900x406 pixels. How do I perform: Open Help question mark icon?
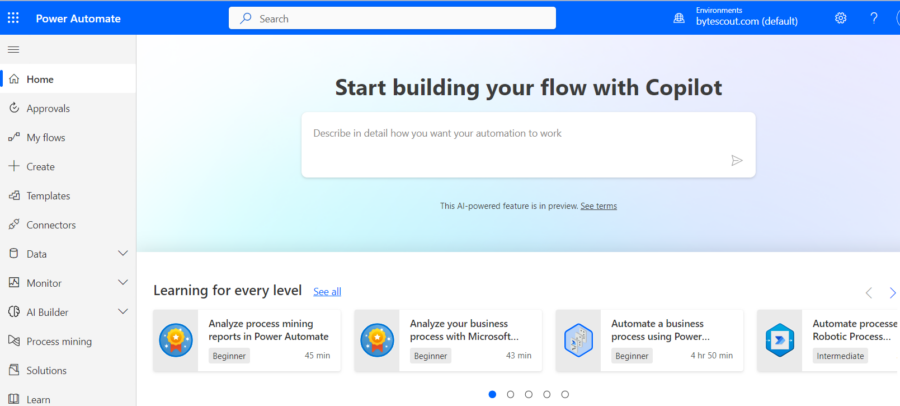[x=874, y=18]
